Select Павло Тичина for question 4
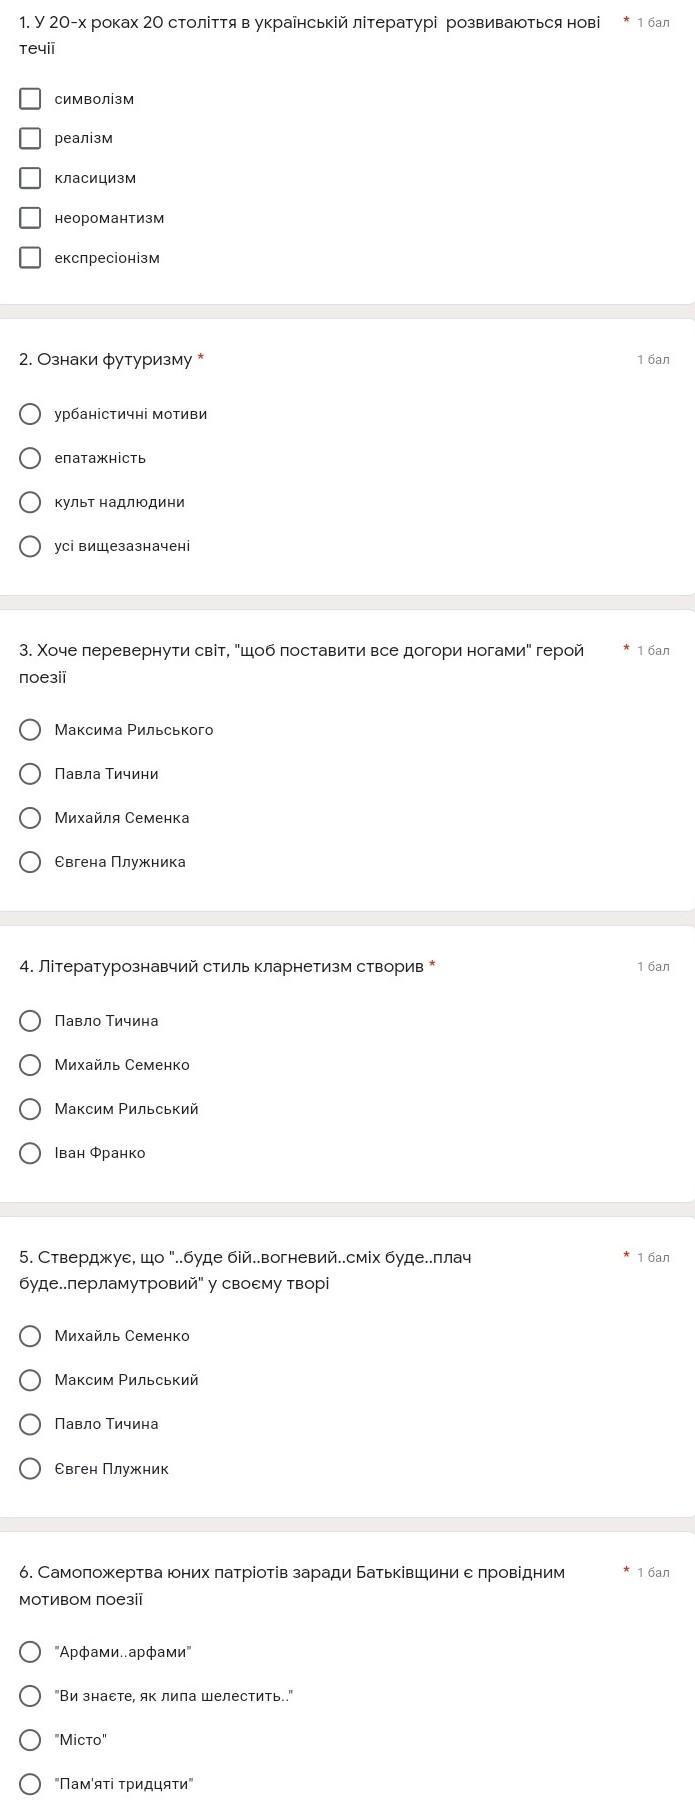 [31, 1021]
